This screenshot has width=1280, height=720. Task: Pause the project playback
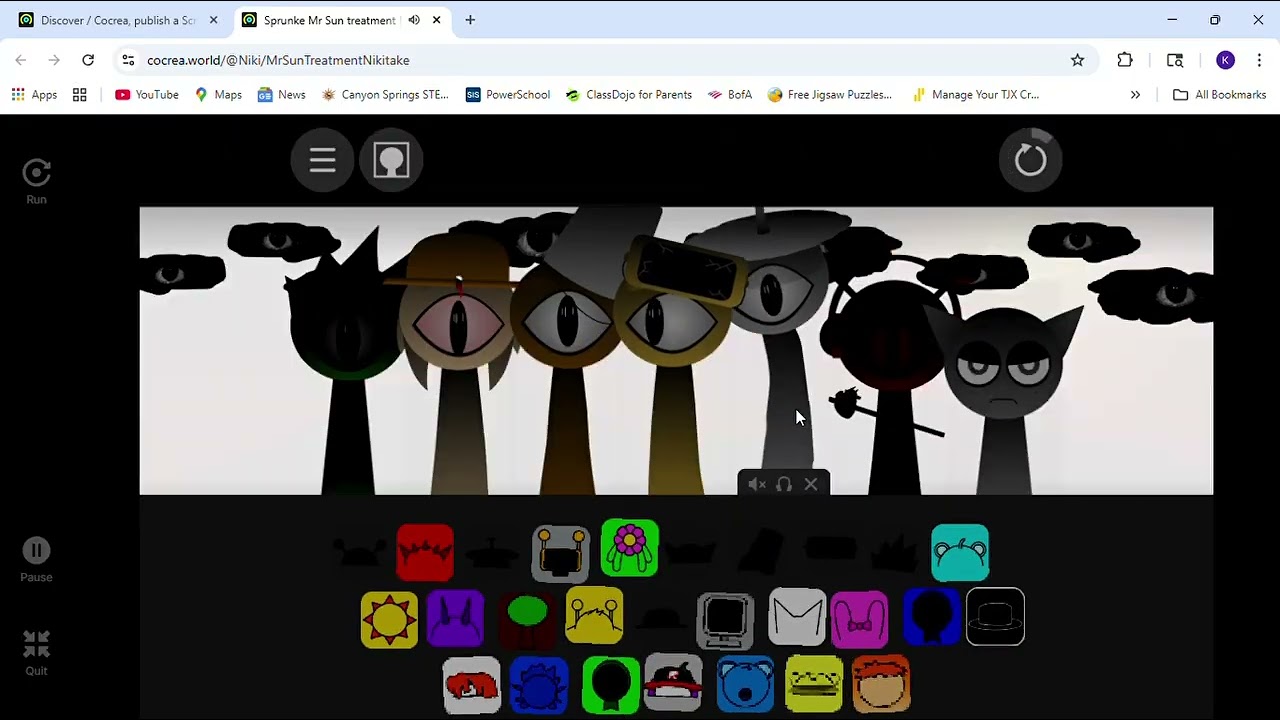(36, 560)
